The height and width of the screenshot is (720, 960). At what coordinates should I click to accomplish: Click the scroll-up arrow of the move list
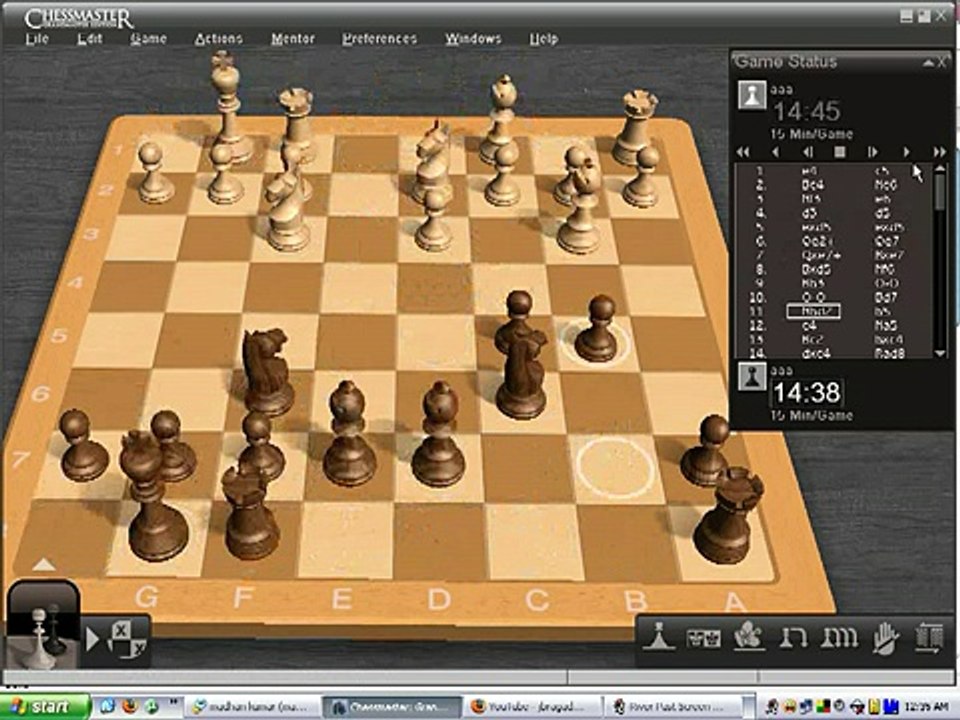tap(940, 168)
